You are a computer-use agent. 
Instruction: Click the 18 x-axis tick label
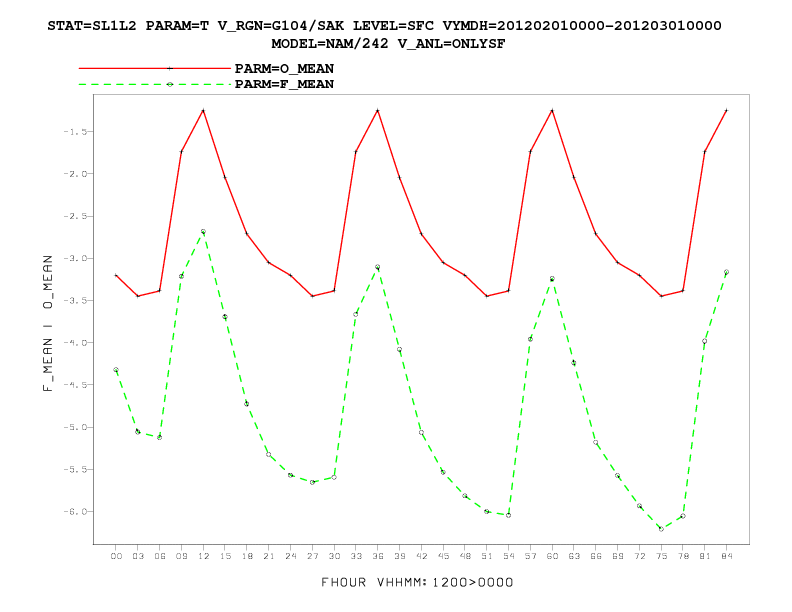pyautogui.click(x=247, y=556)
